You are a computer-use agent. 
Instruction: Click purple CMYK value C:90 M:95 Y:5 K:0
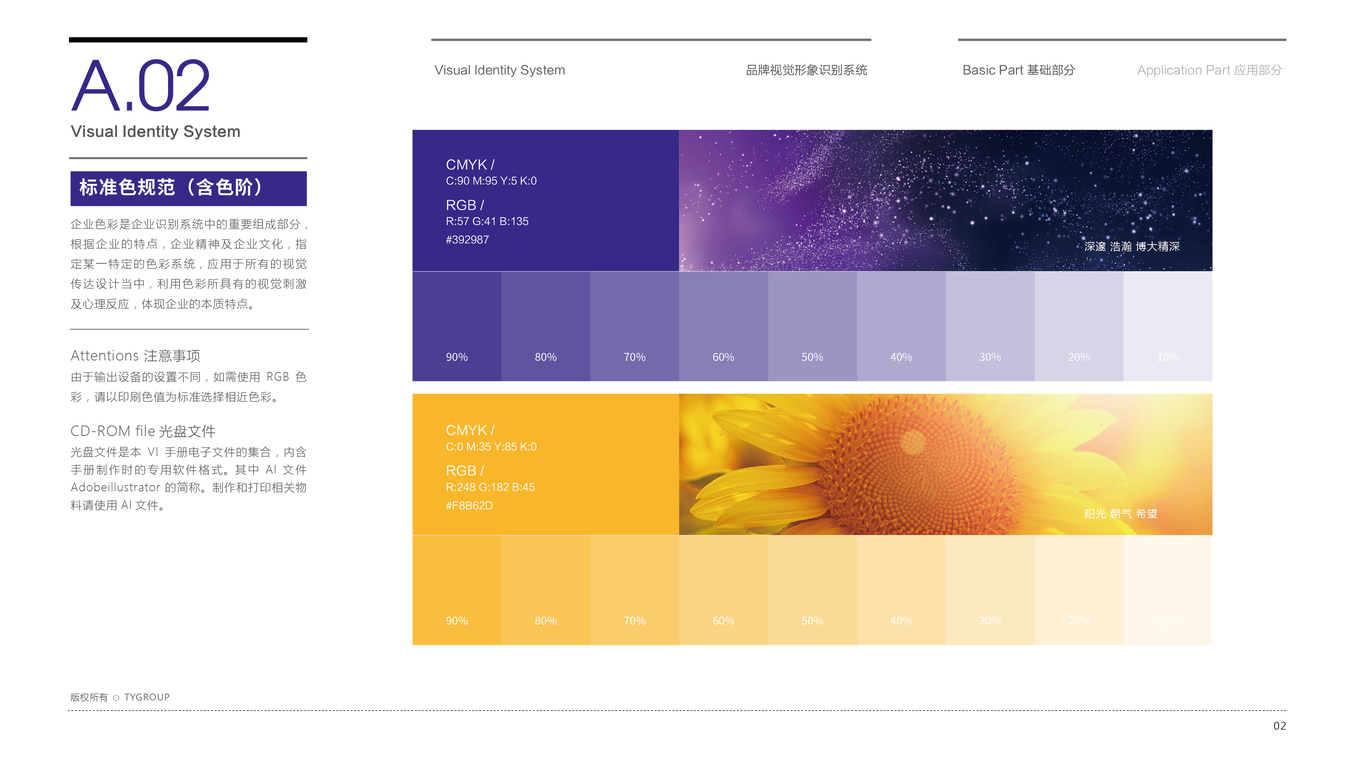(491, 181)
